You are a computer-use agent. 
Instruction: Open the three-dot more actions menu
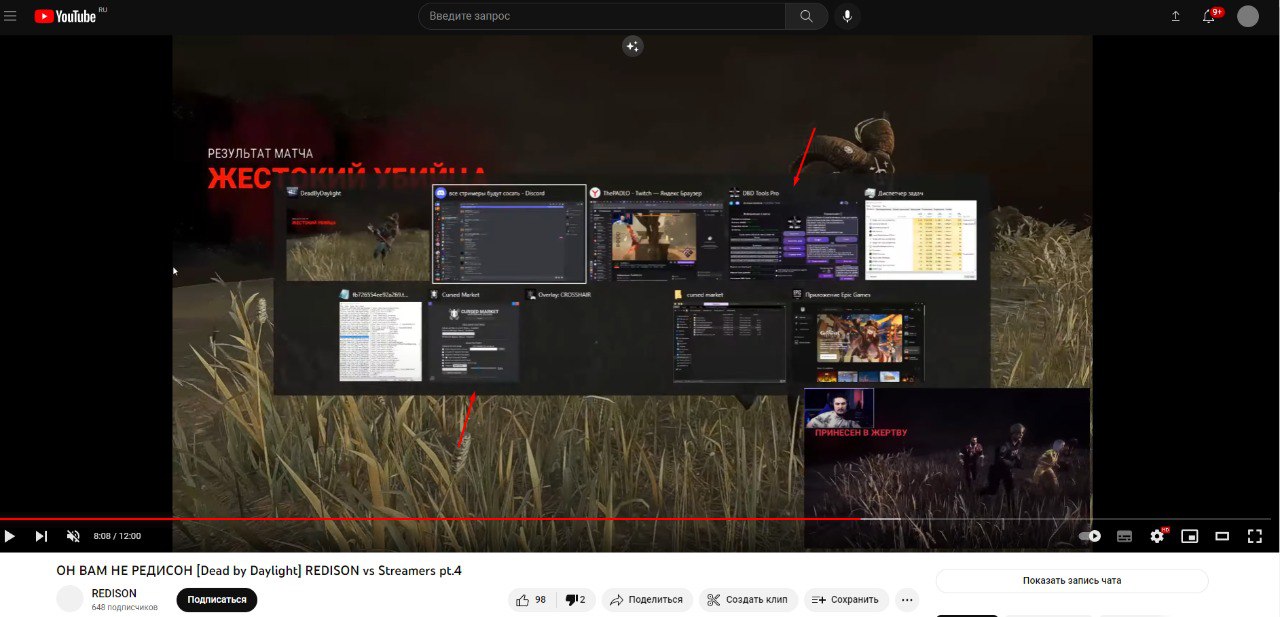click(x=907, y=599)
